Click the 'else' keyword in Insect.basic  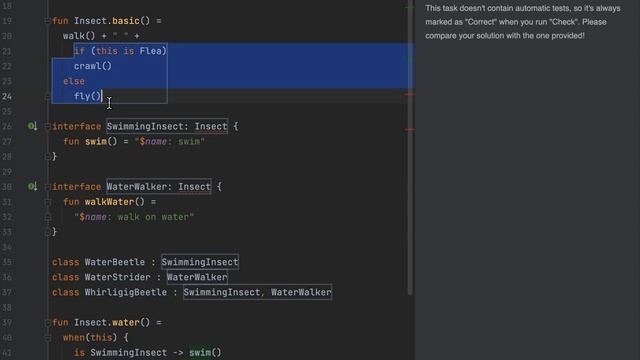74,81
